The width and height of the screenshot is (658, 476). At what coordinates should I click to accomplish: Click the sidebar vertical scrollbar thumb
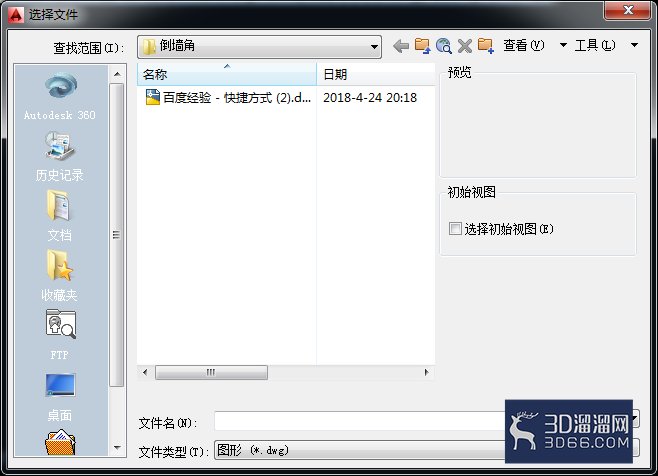[x=117, y=234]
